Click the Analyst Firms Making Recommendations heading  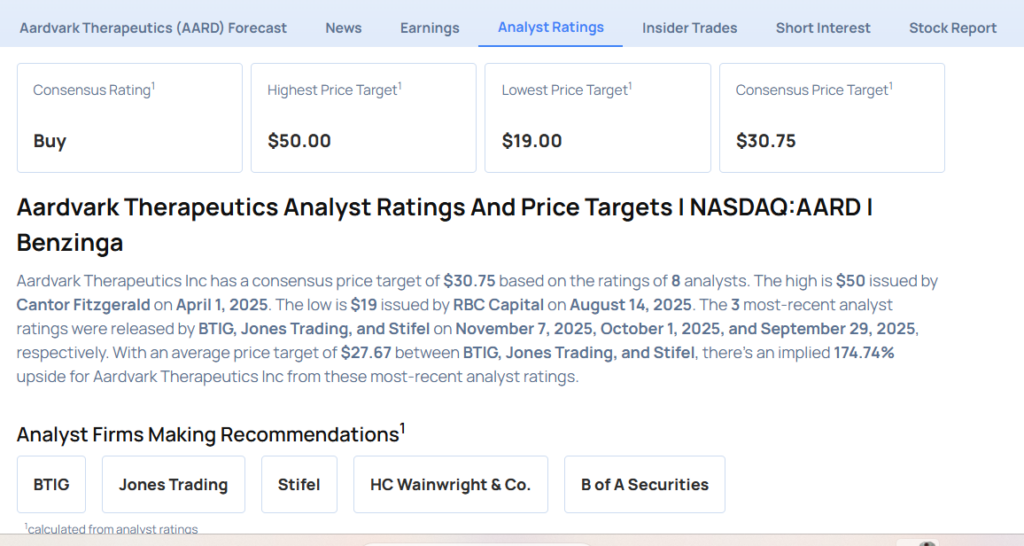210,434
